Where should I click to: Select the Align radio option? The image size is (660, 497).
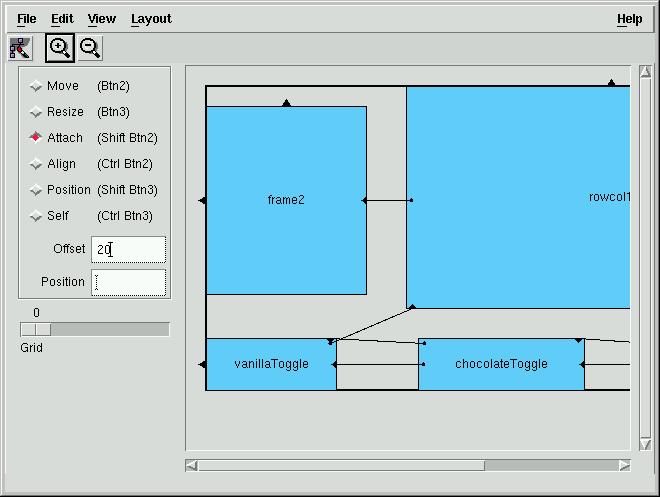pos(35,164)
